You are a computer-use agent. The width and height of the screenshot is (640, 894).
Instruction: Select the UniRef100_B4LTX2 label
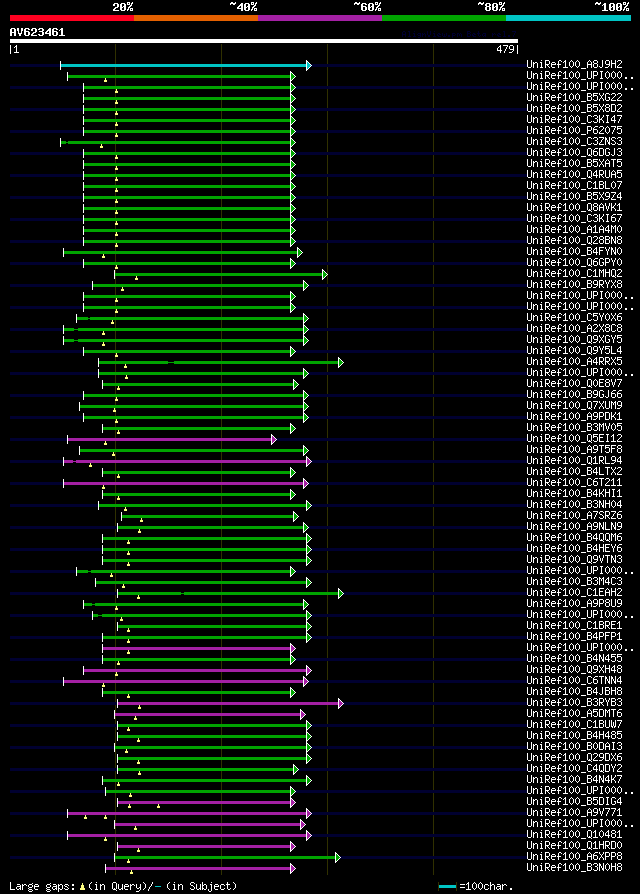point(574,472)
